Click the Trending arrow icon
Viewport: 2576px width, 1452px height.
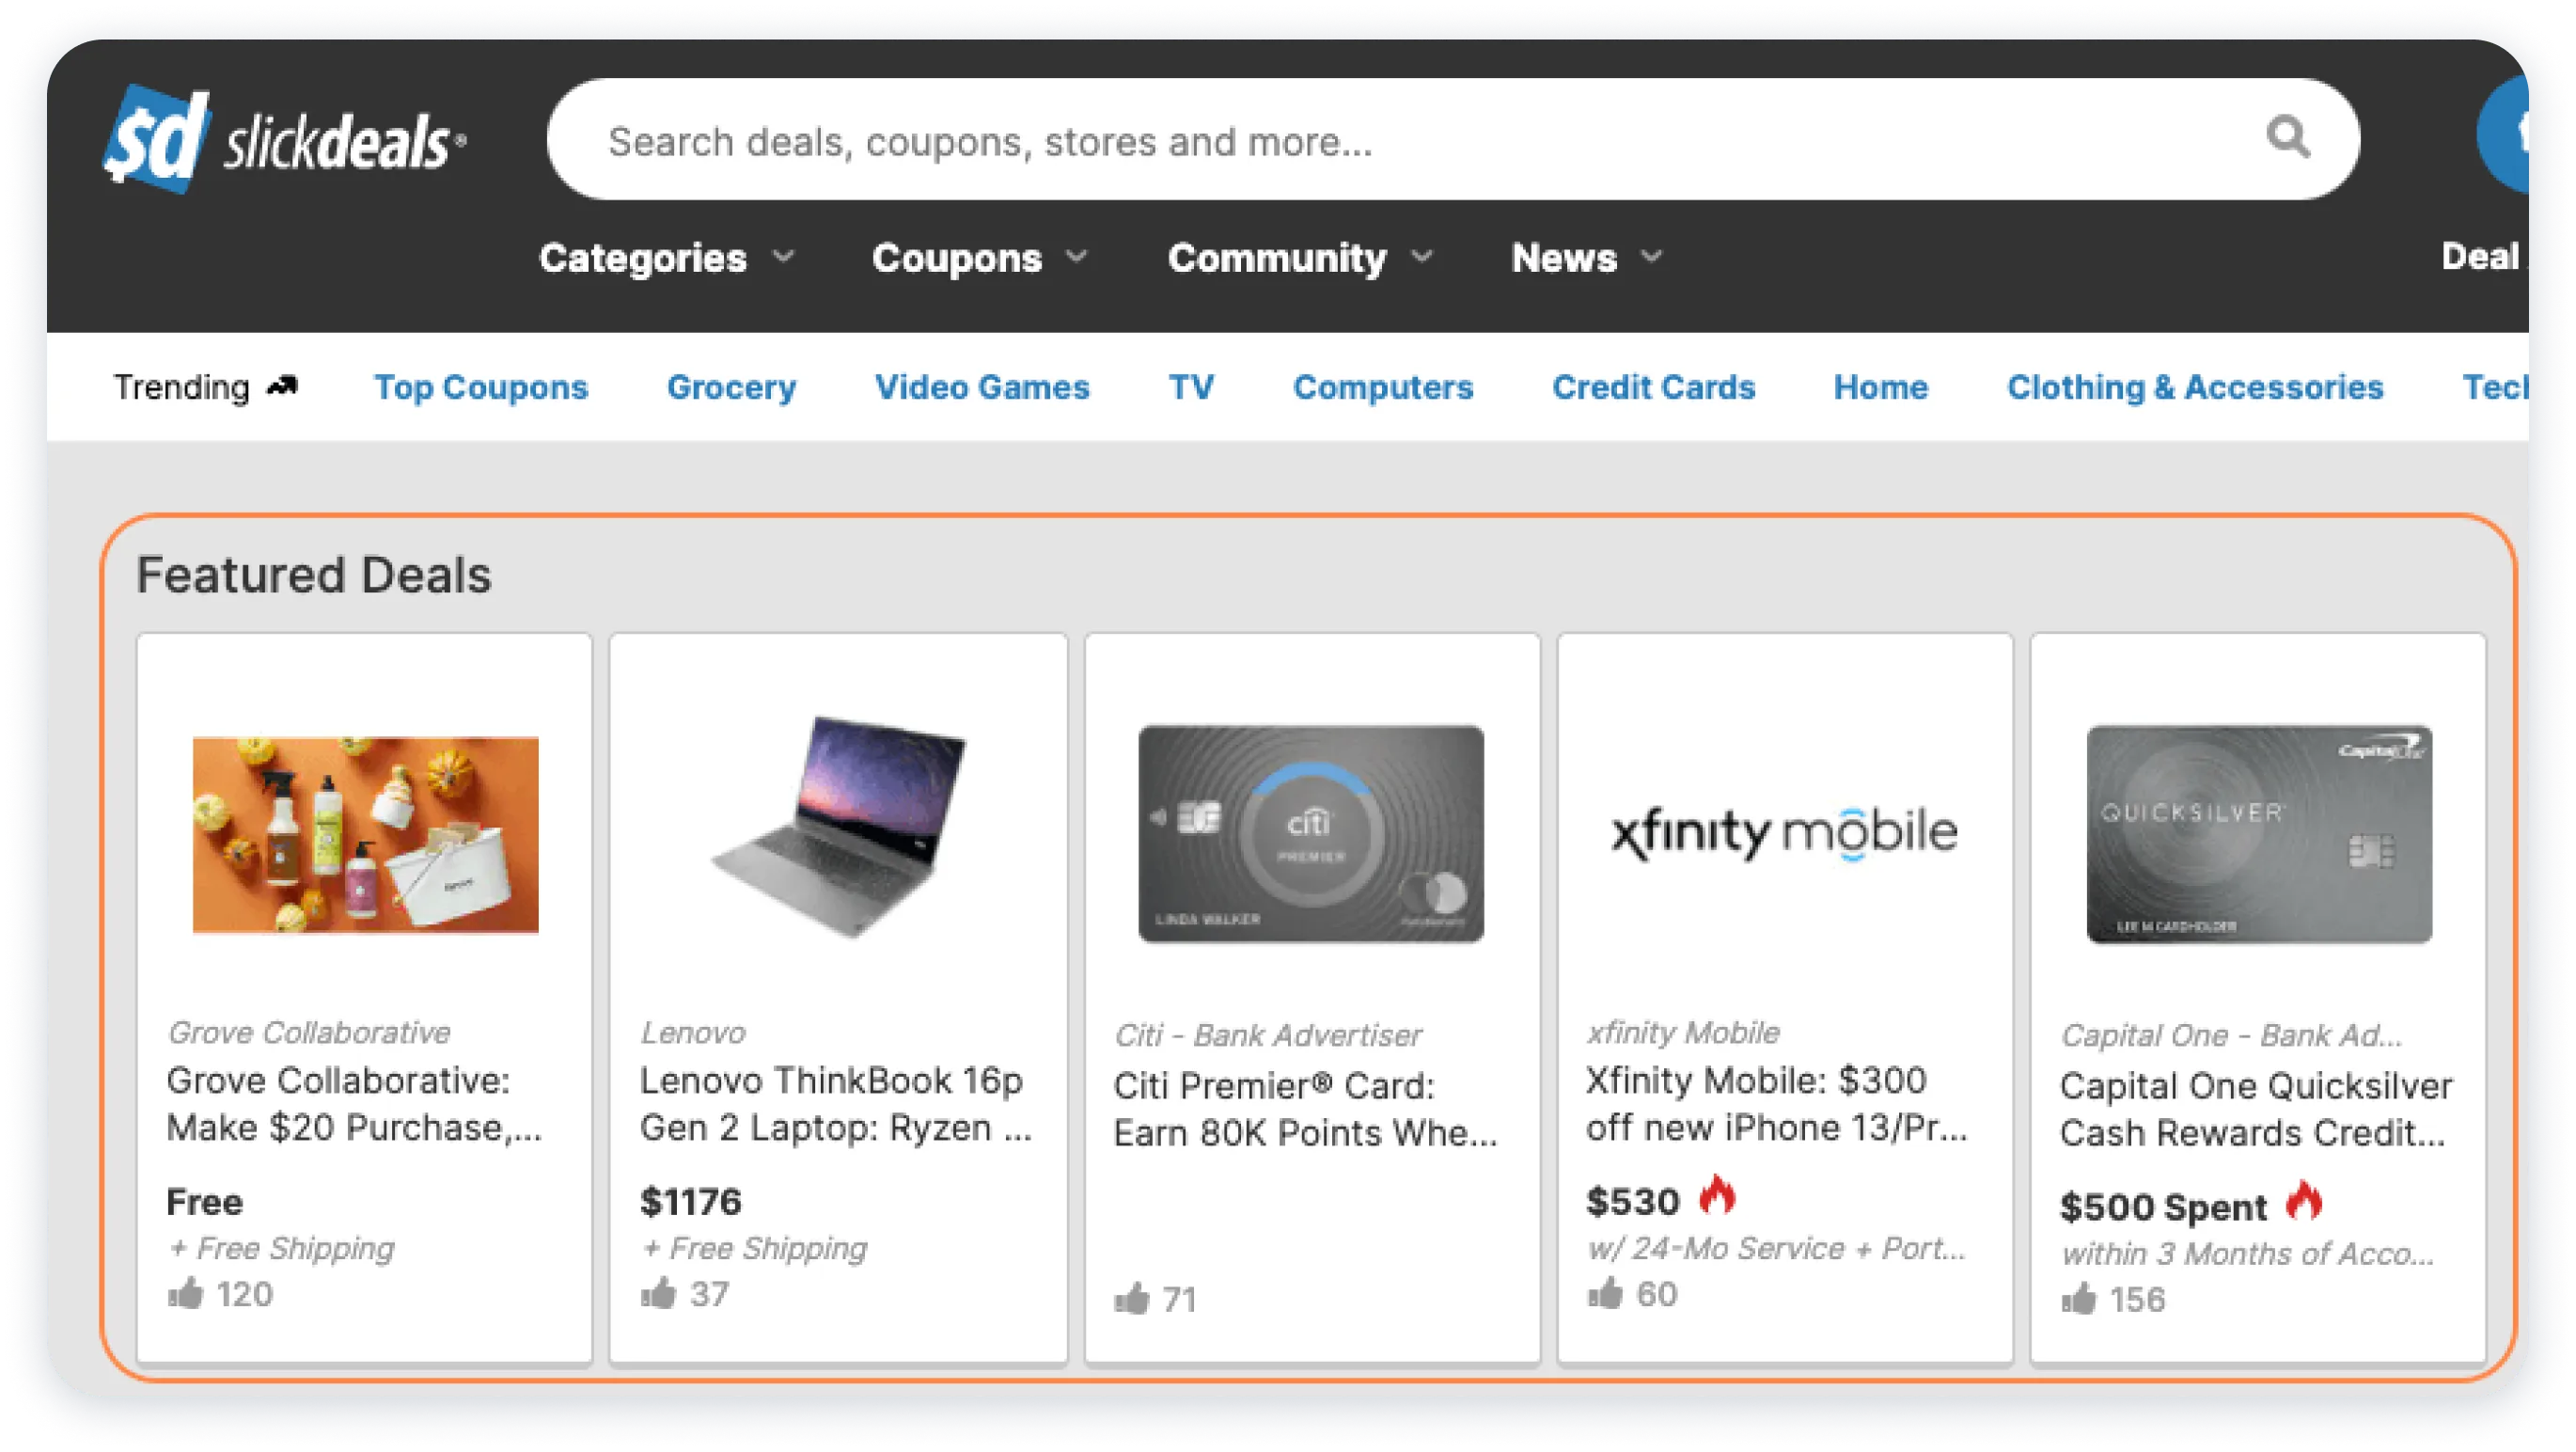(283, 386)
